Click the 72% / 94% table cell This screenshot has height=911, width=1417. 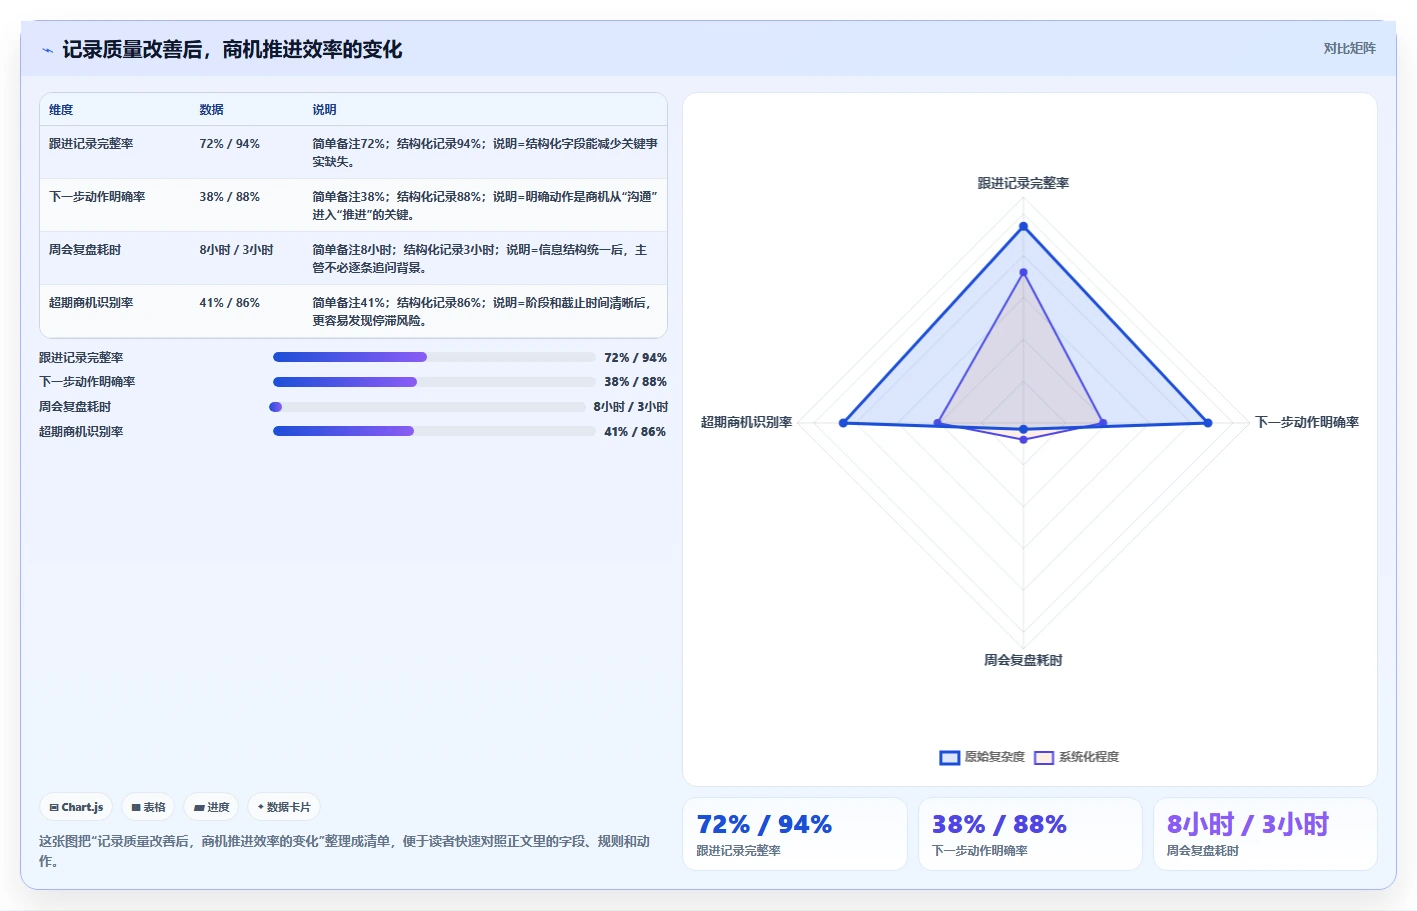(x=229, y=144)
